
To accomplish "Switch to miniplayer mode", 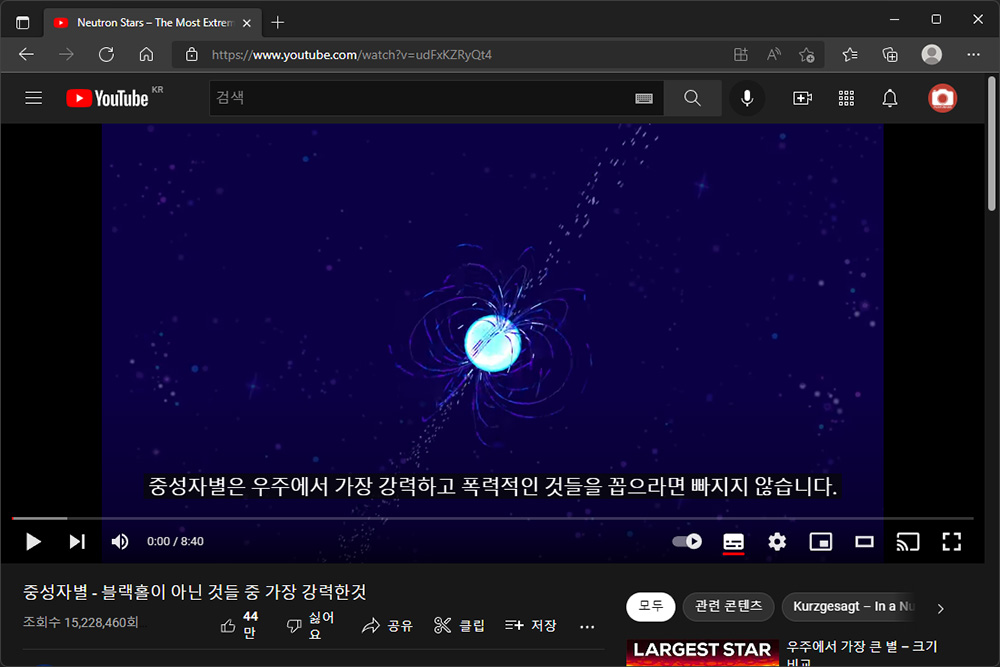I will point(821,541).
